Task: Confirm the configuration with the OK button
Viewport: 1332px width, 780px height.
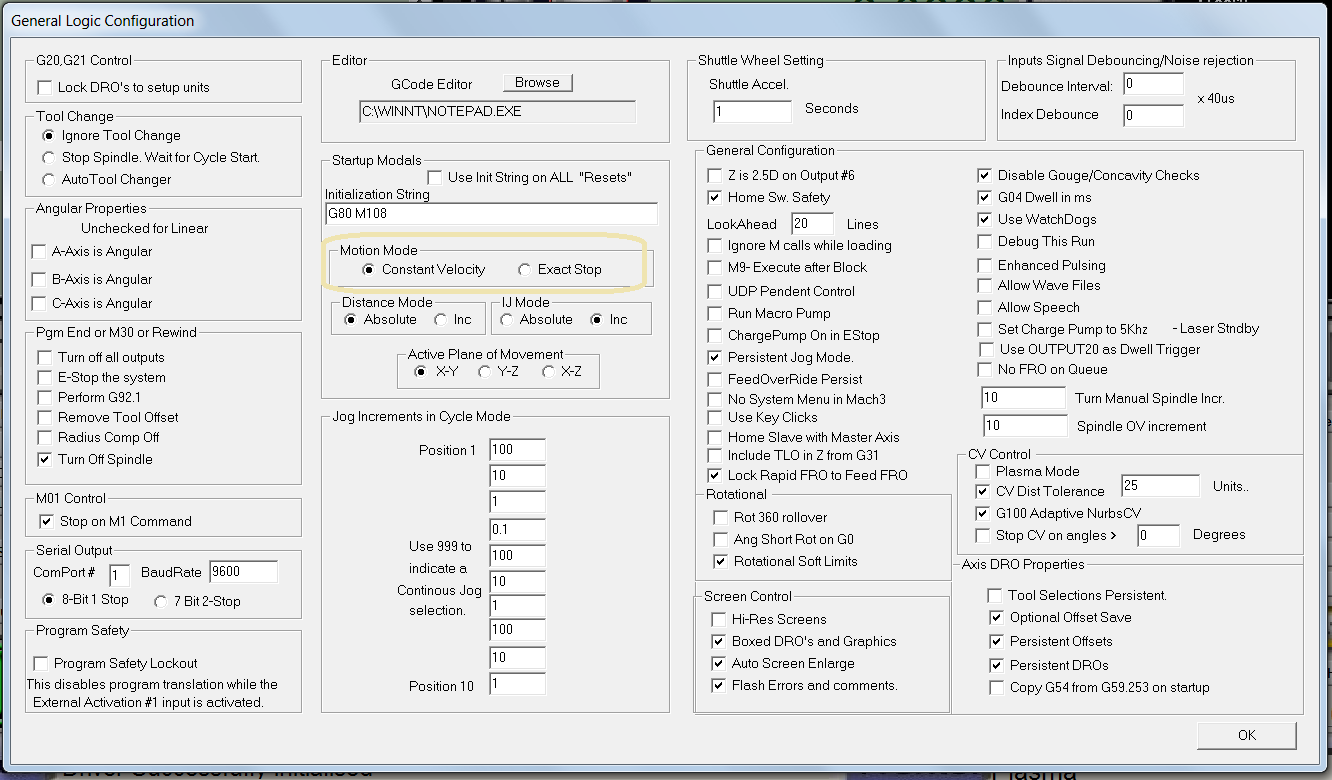Action: [1246, 735]
